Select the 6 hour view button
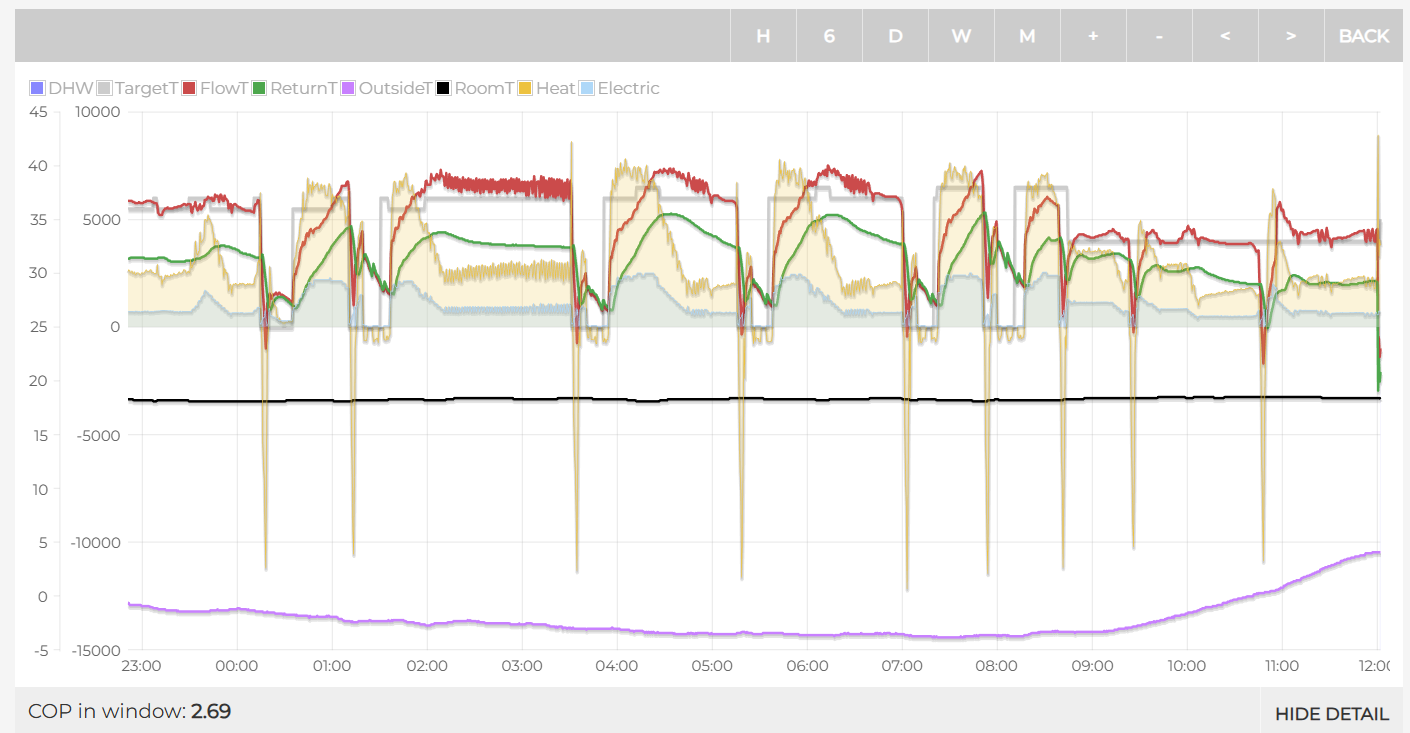The height and width of the screenshot is (733, 1410). coord(829,36)
